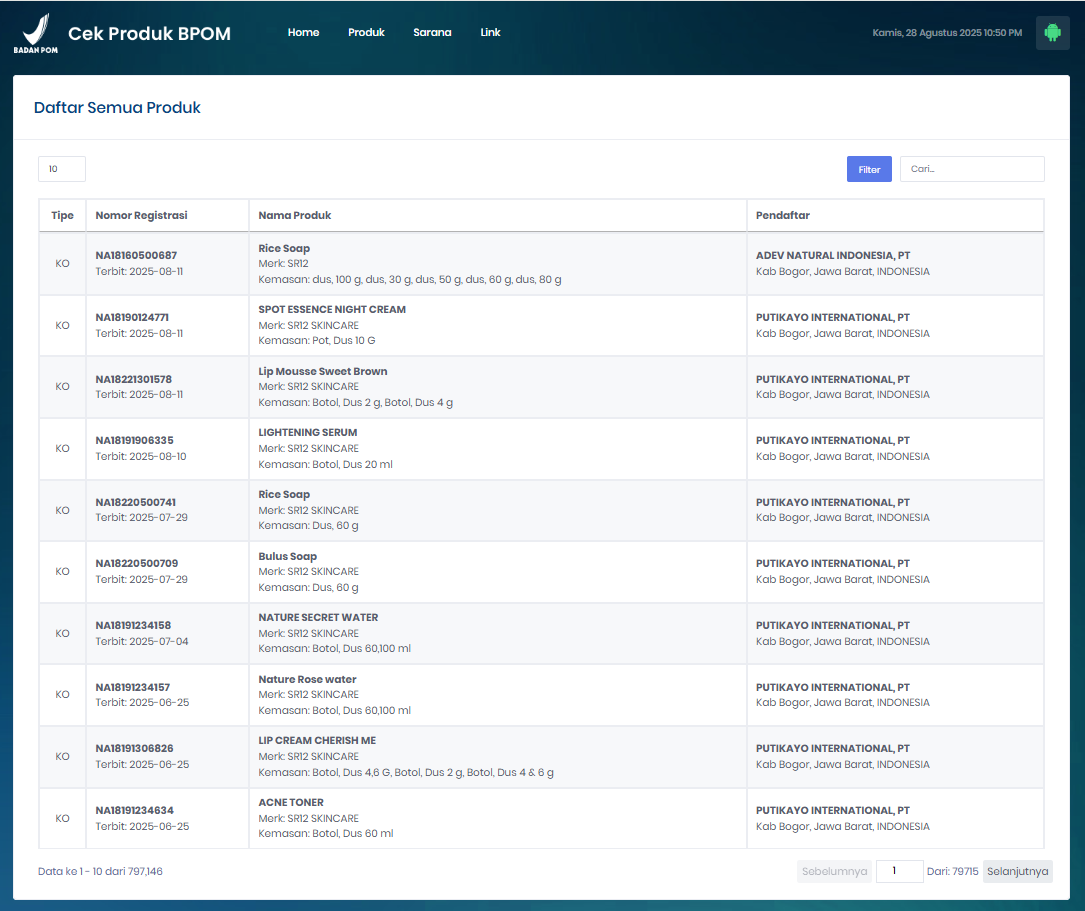The height and width of the screenshot is (911, 1085).
Task: Open the Produk menu
Action: [x=366, y=33]
